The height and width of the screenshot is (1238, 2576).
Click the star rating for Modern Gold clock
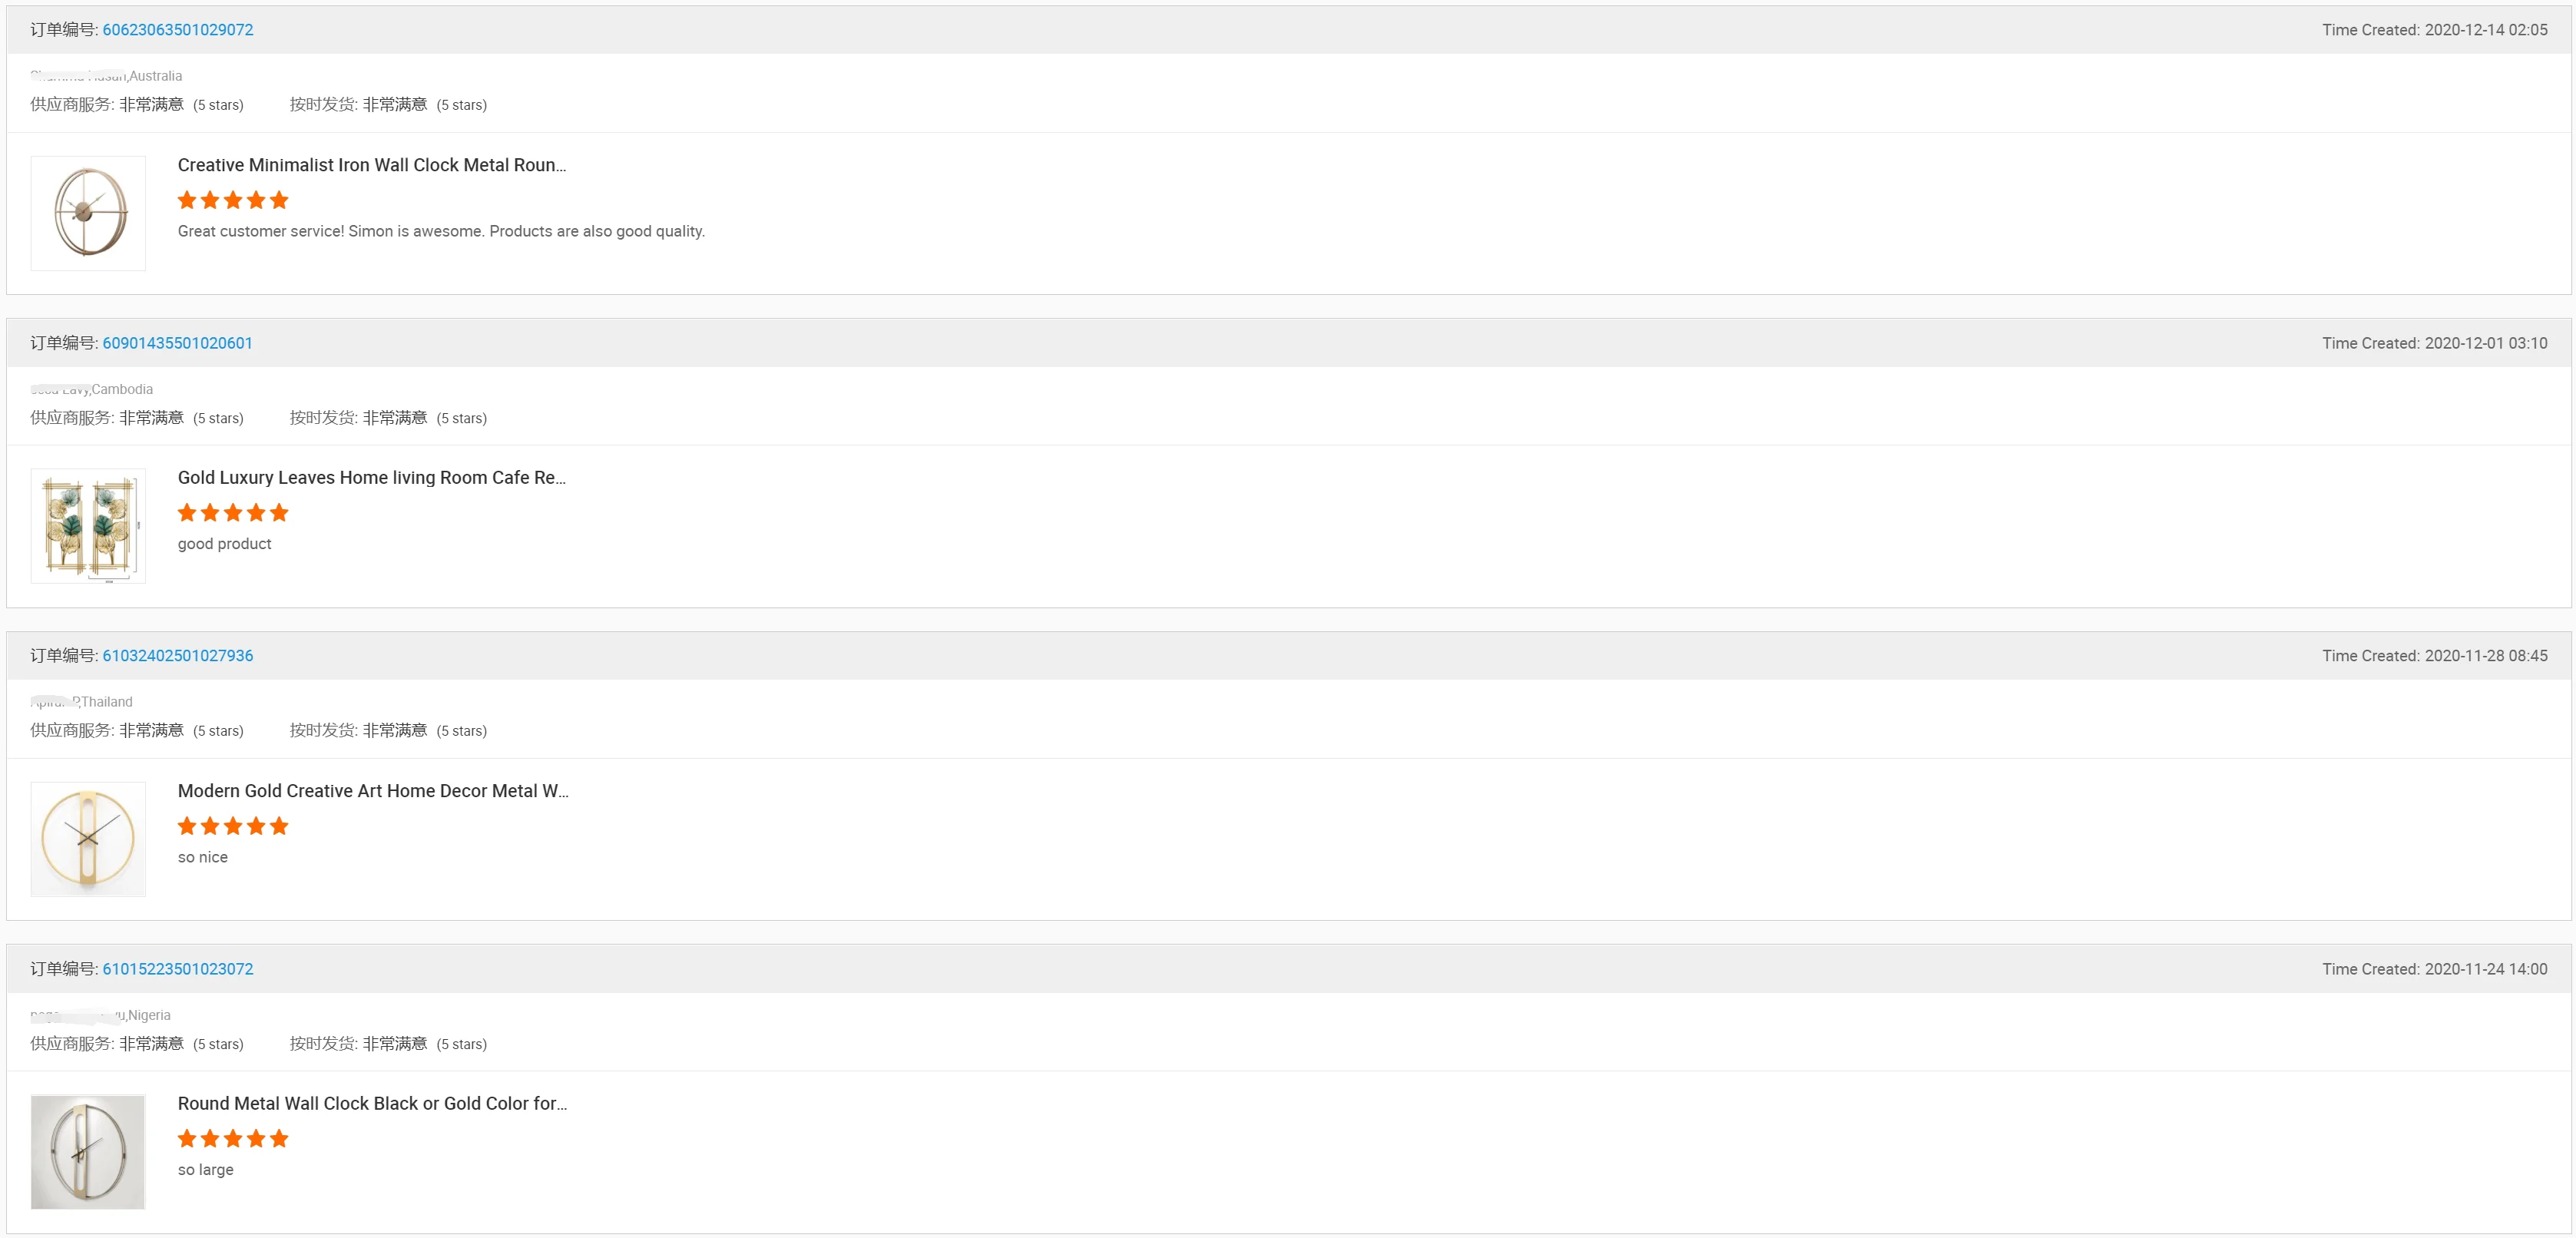pyautogui.click(x=233, y=827)
